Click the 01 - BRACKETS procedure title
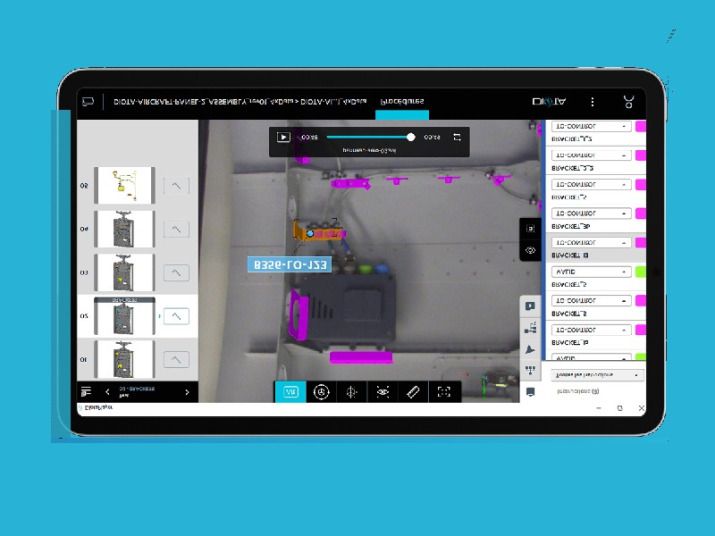This screenshot has width=715, height=536. [x=137, y=389]
